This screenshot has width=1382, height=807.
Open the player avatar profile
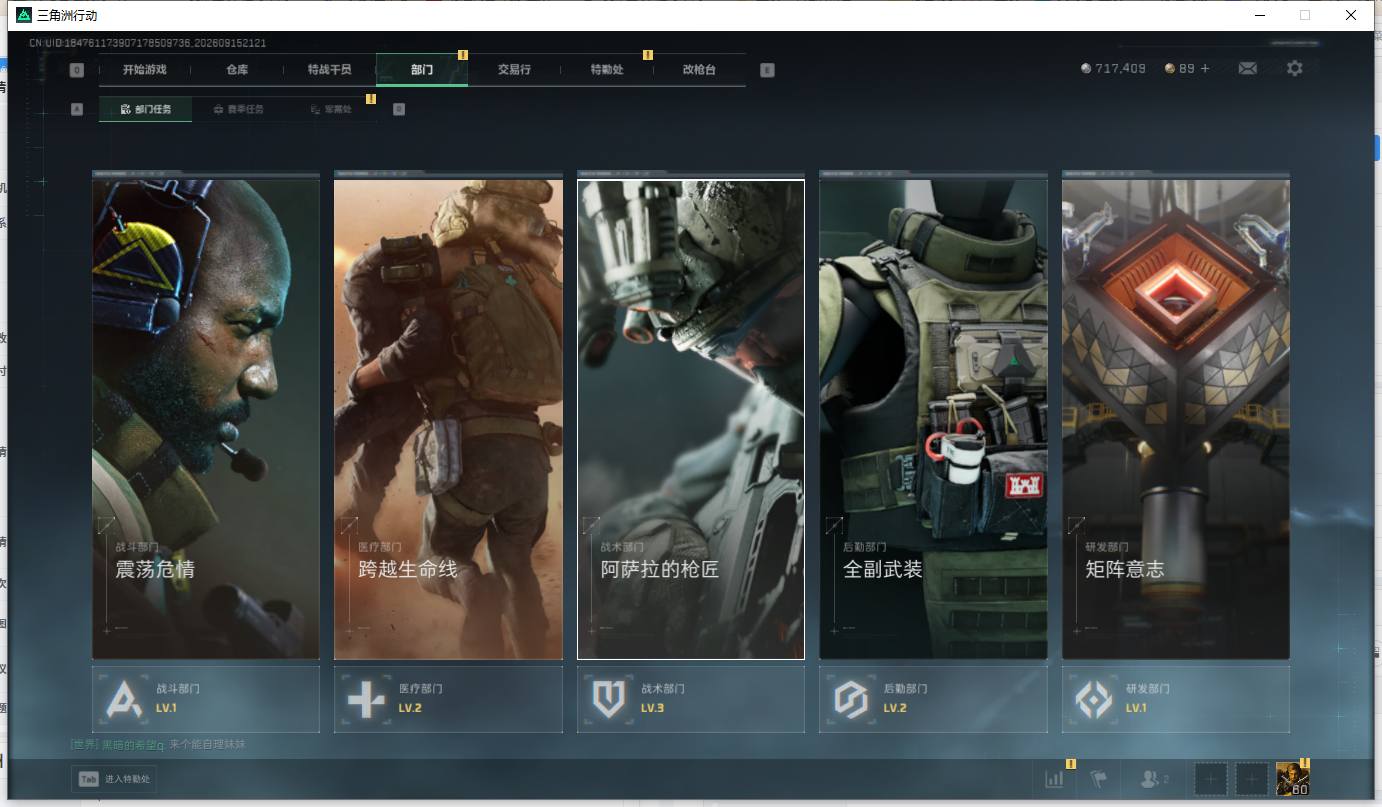(x=1292, y=779)
